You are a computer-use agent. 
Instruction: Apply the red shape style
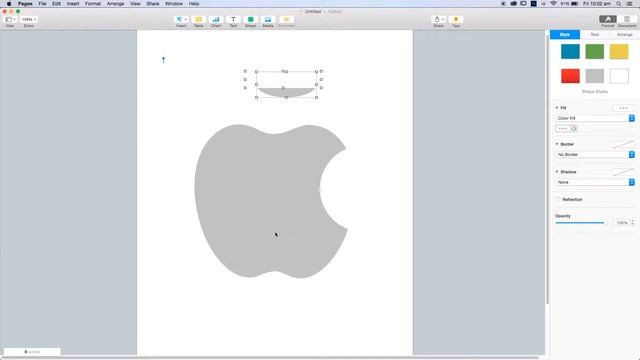[x=570, y=76]
